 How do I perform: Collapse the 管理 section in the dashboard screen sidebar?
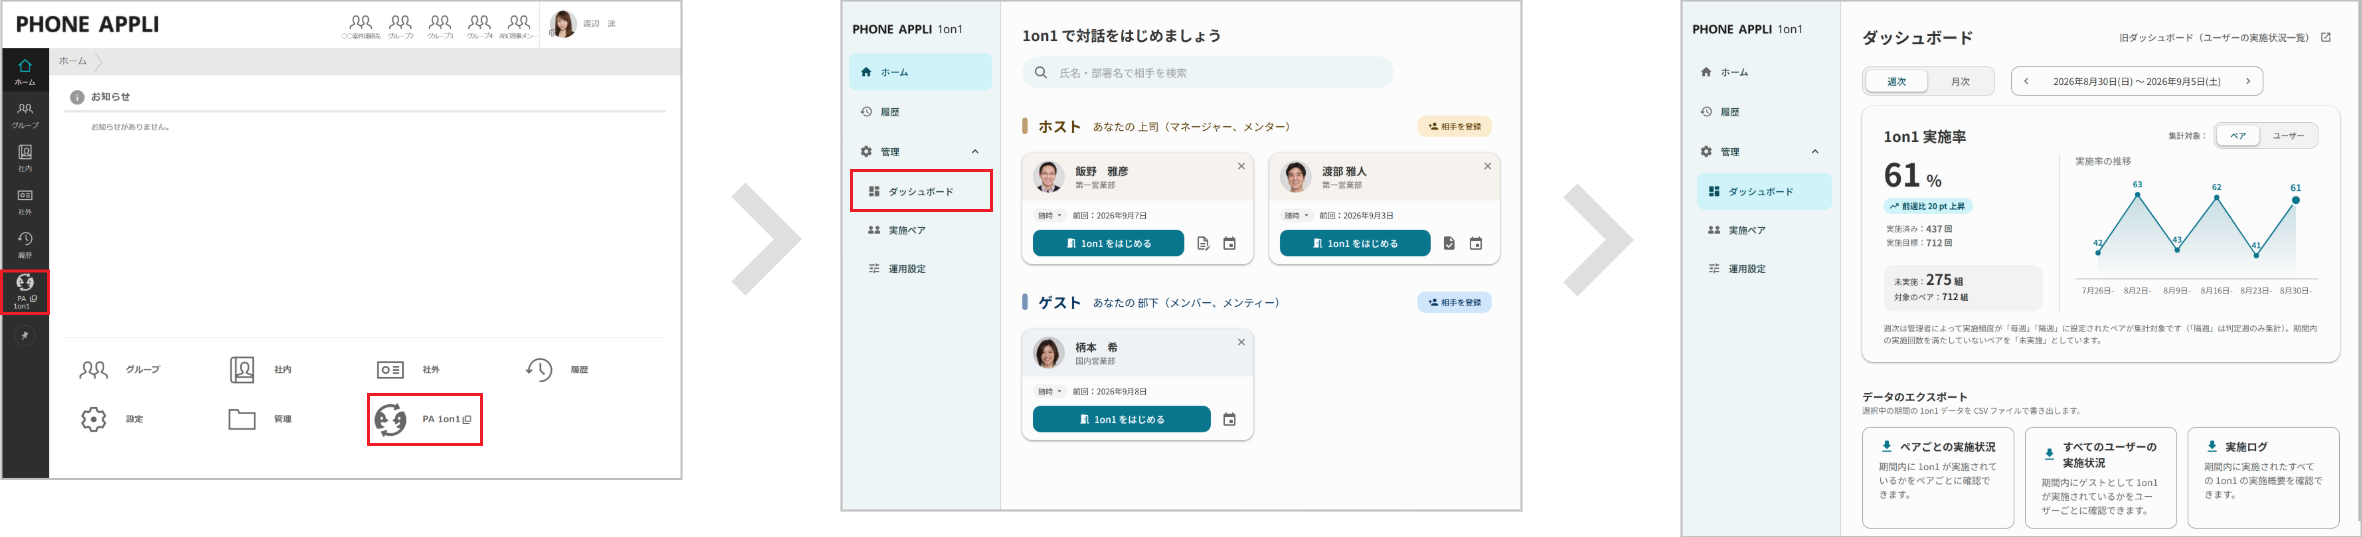(1815, 152)
